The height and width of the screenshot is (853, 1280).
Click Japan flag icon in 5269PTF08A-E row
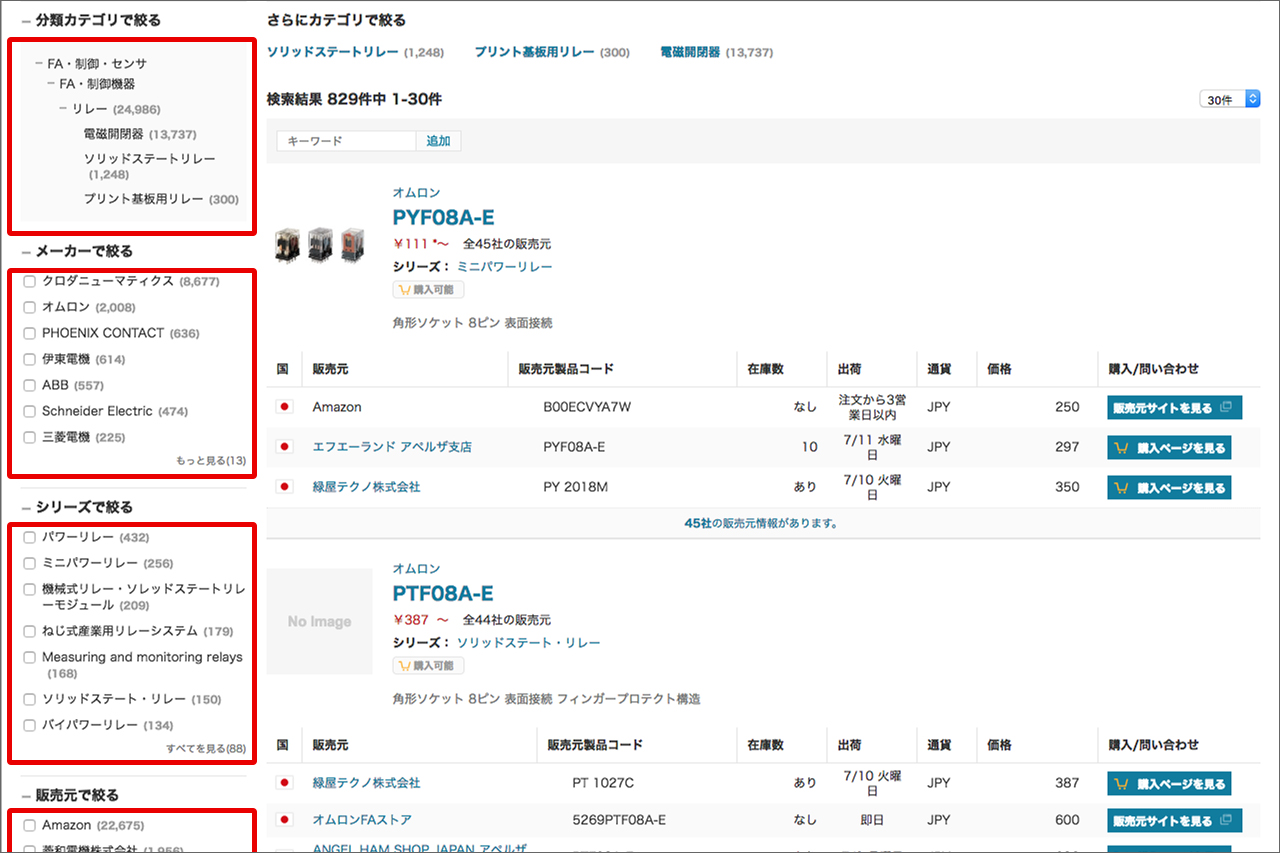[x=284, y=820]
